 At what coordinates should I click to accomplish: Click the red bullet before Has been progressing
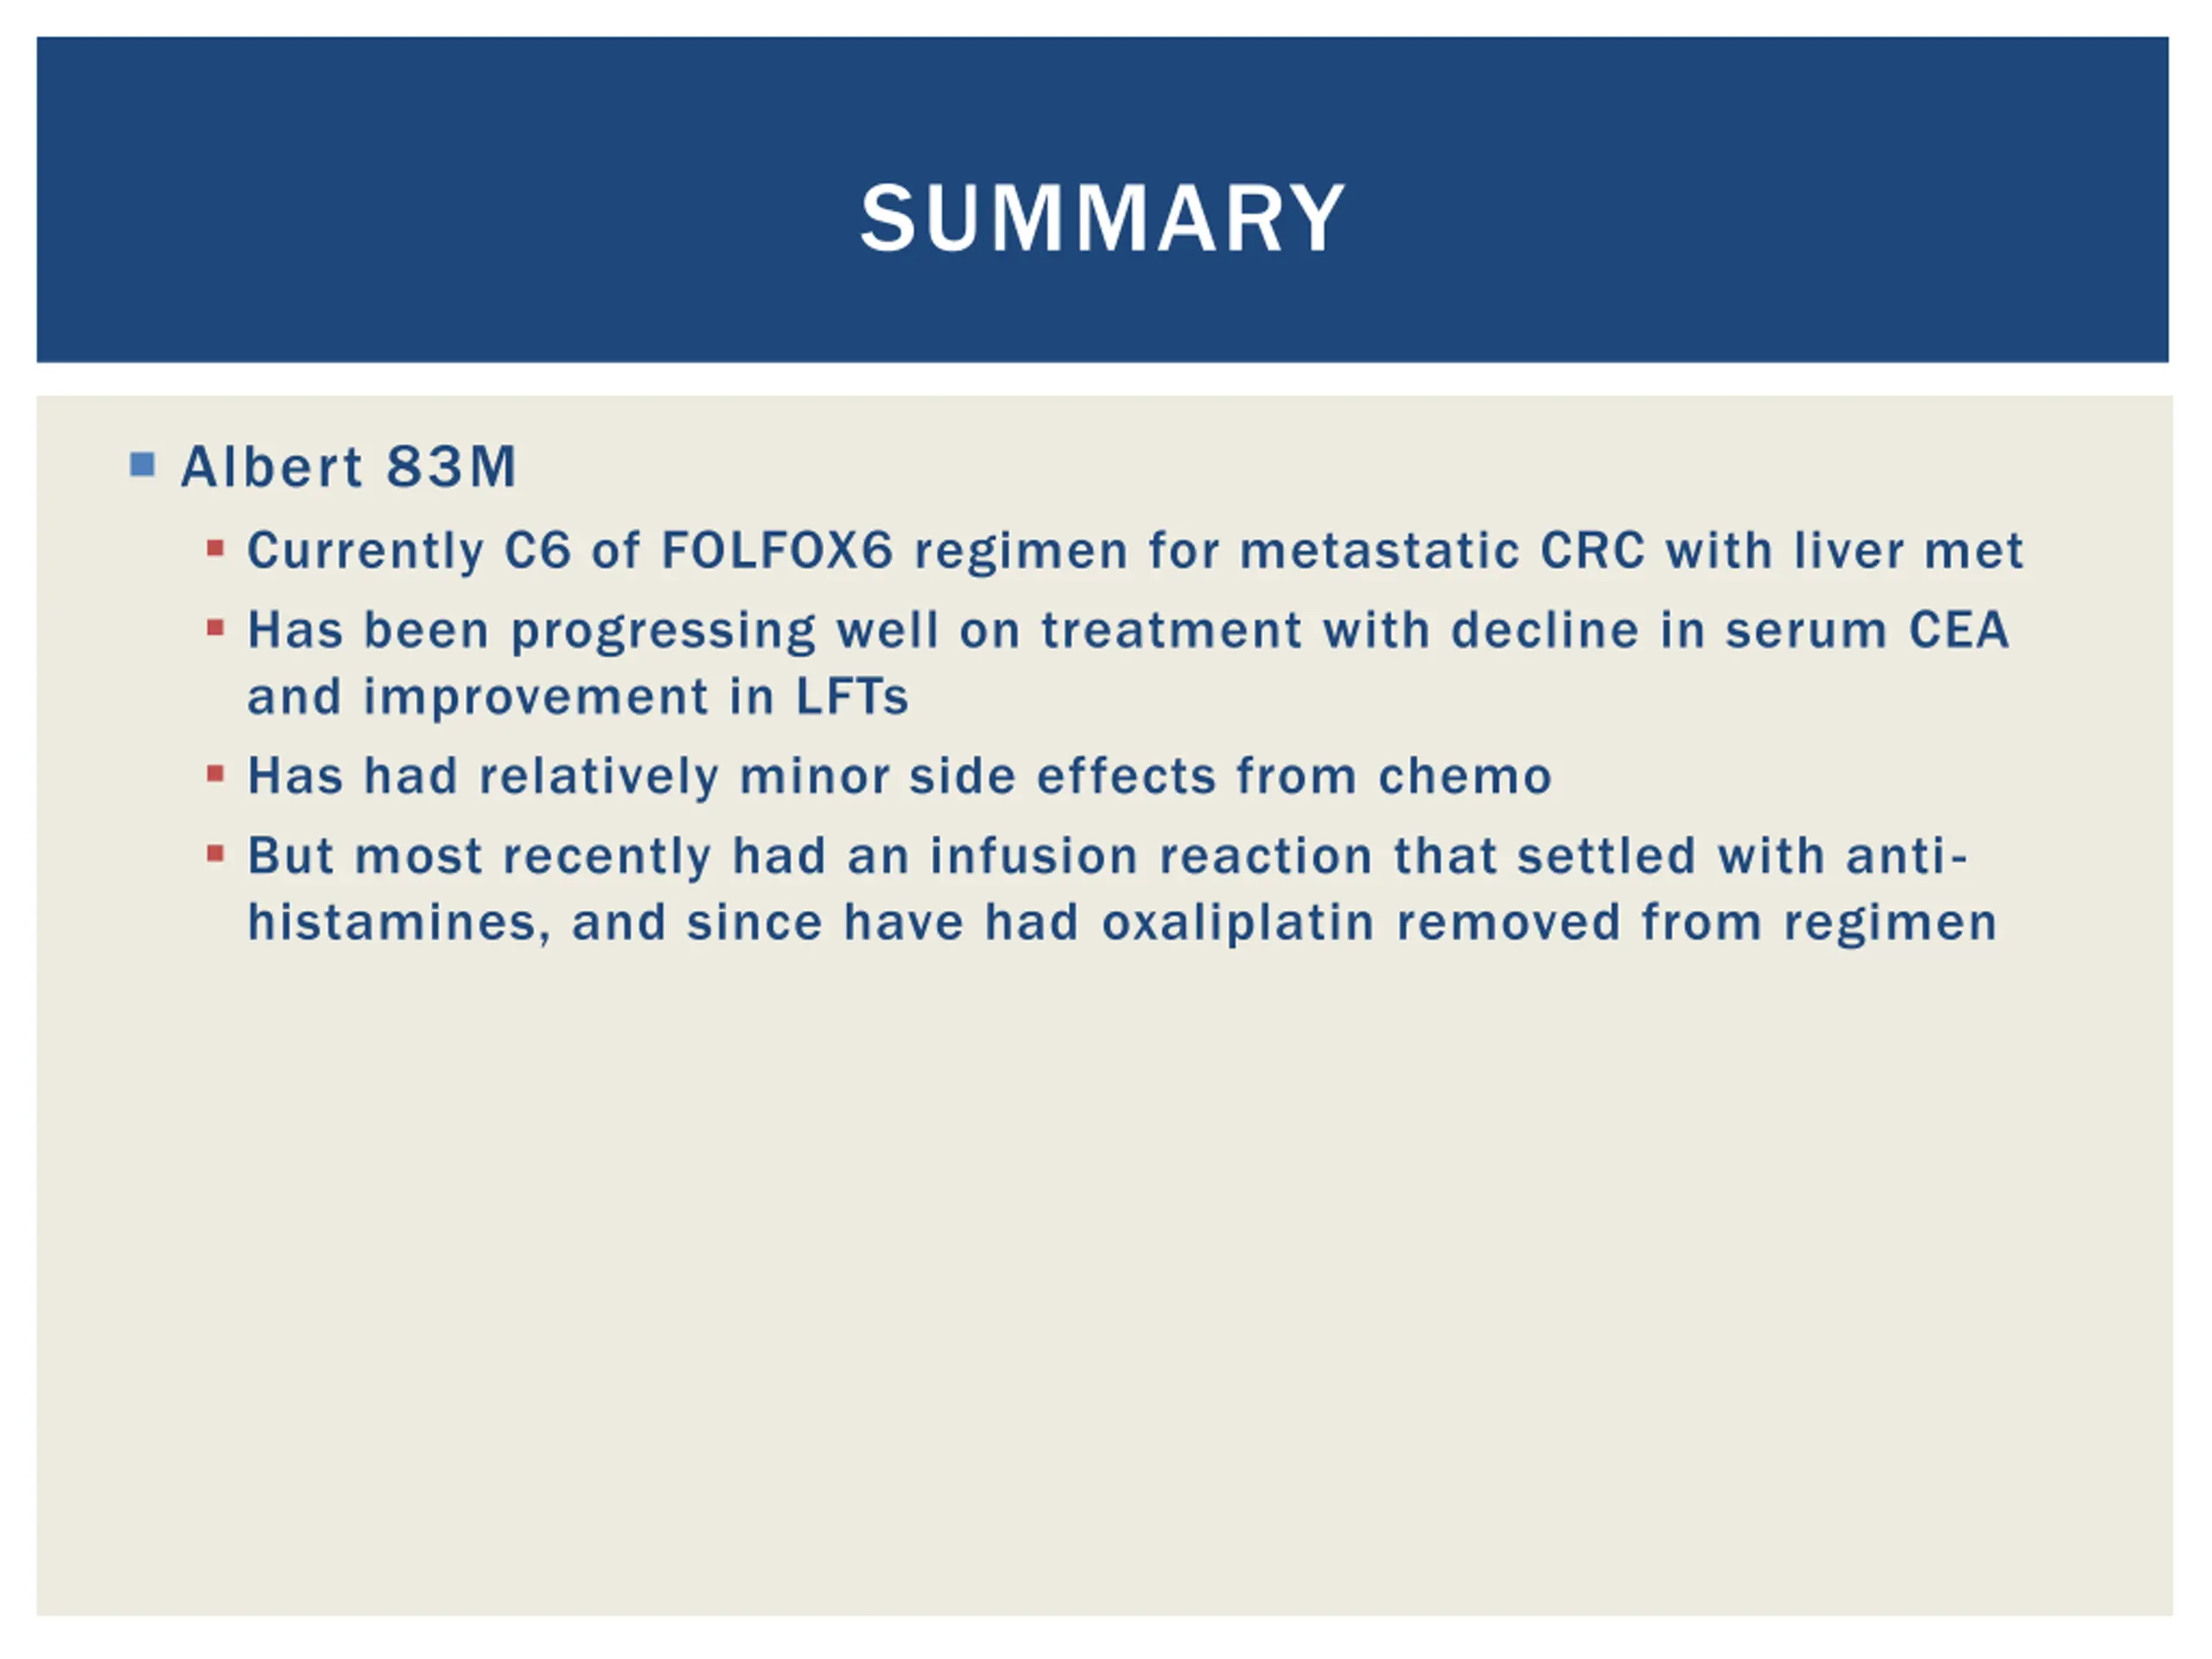tap(215, 628)
